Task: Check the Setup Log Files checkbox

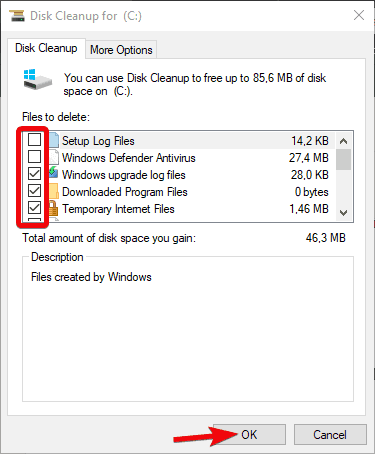Action: 34,139
